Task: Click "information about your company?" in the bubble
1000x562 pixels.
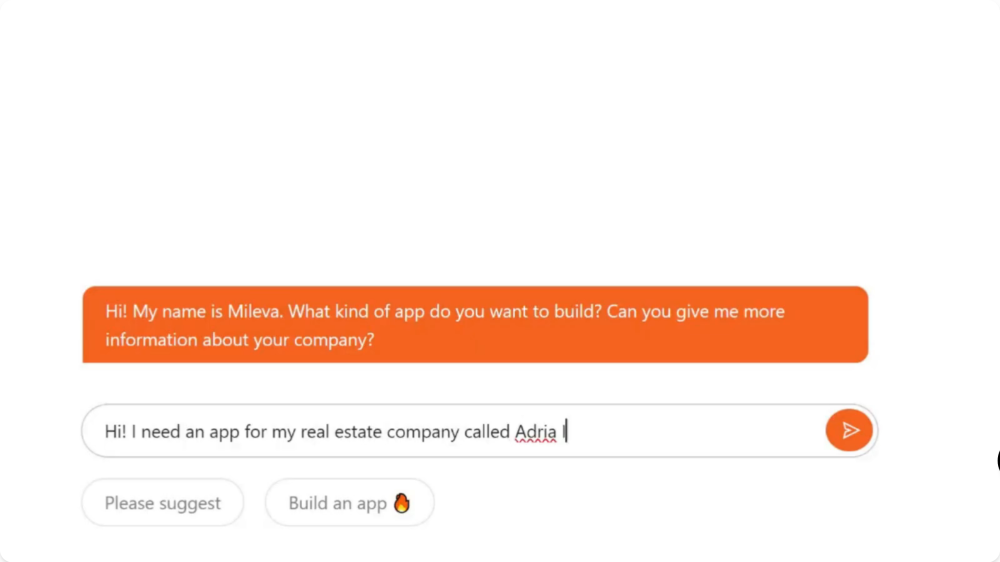Action: coord(240,340)
